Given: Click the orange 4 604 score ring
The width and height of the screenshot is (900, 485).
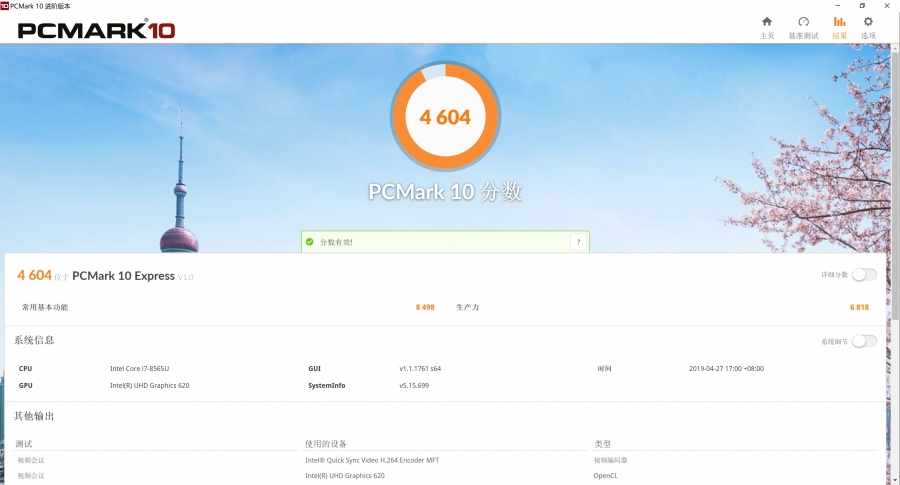Looking at the screenshot, I should coord(445,118).
